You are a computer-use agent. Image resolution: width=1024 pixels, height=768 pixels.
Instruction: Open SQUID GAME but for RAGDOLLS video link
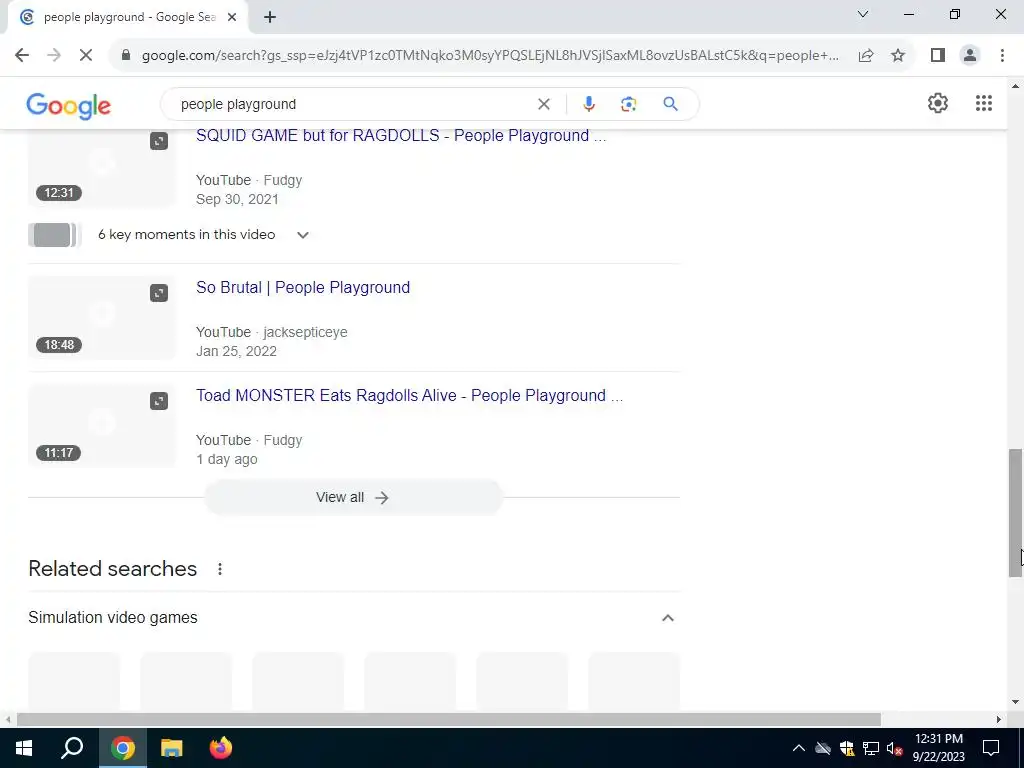pos(401,136)
